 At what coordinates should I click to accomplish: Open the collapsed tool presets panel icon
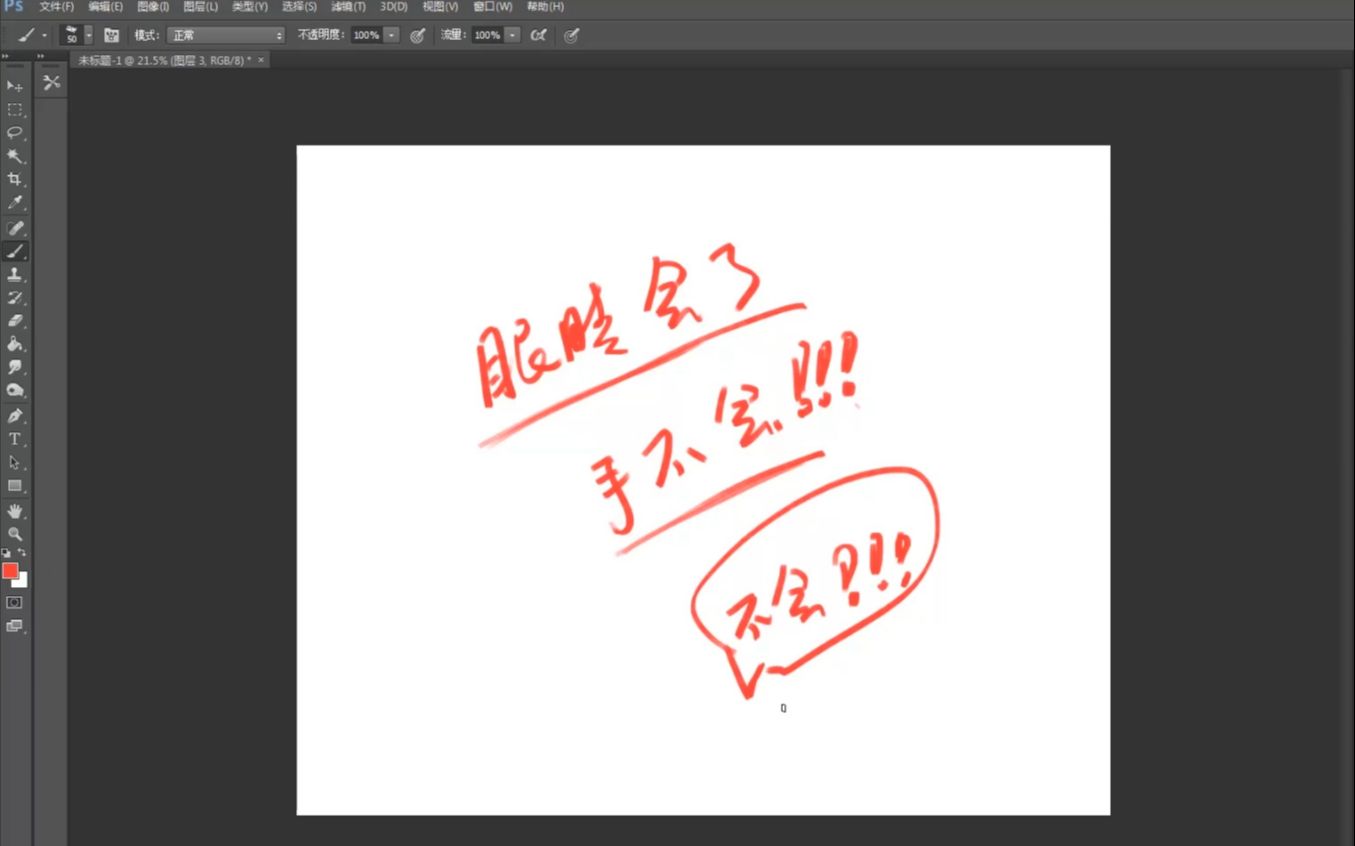point(52,82)
